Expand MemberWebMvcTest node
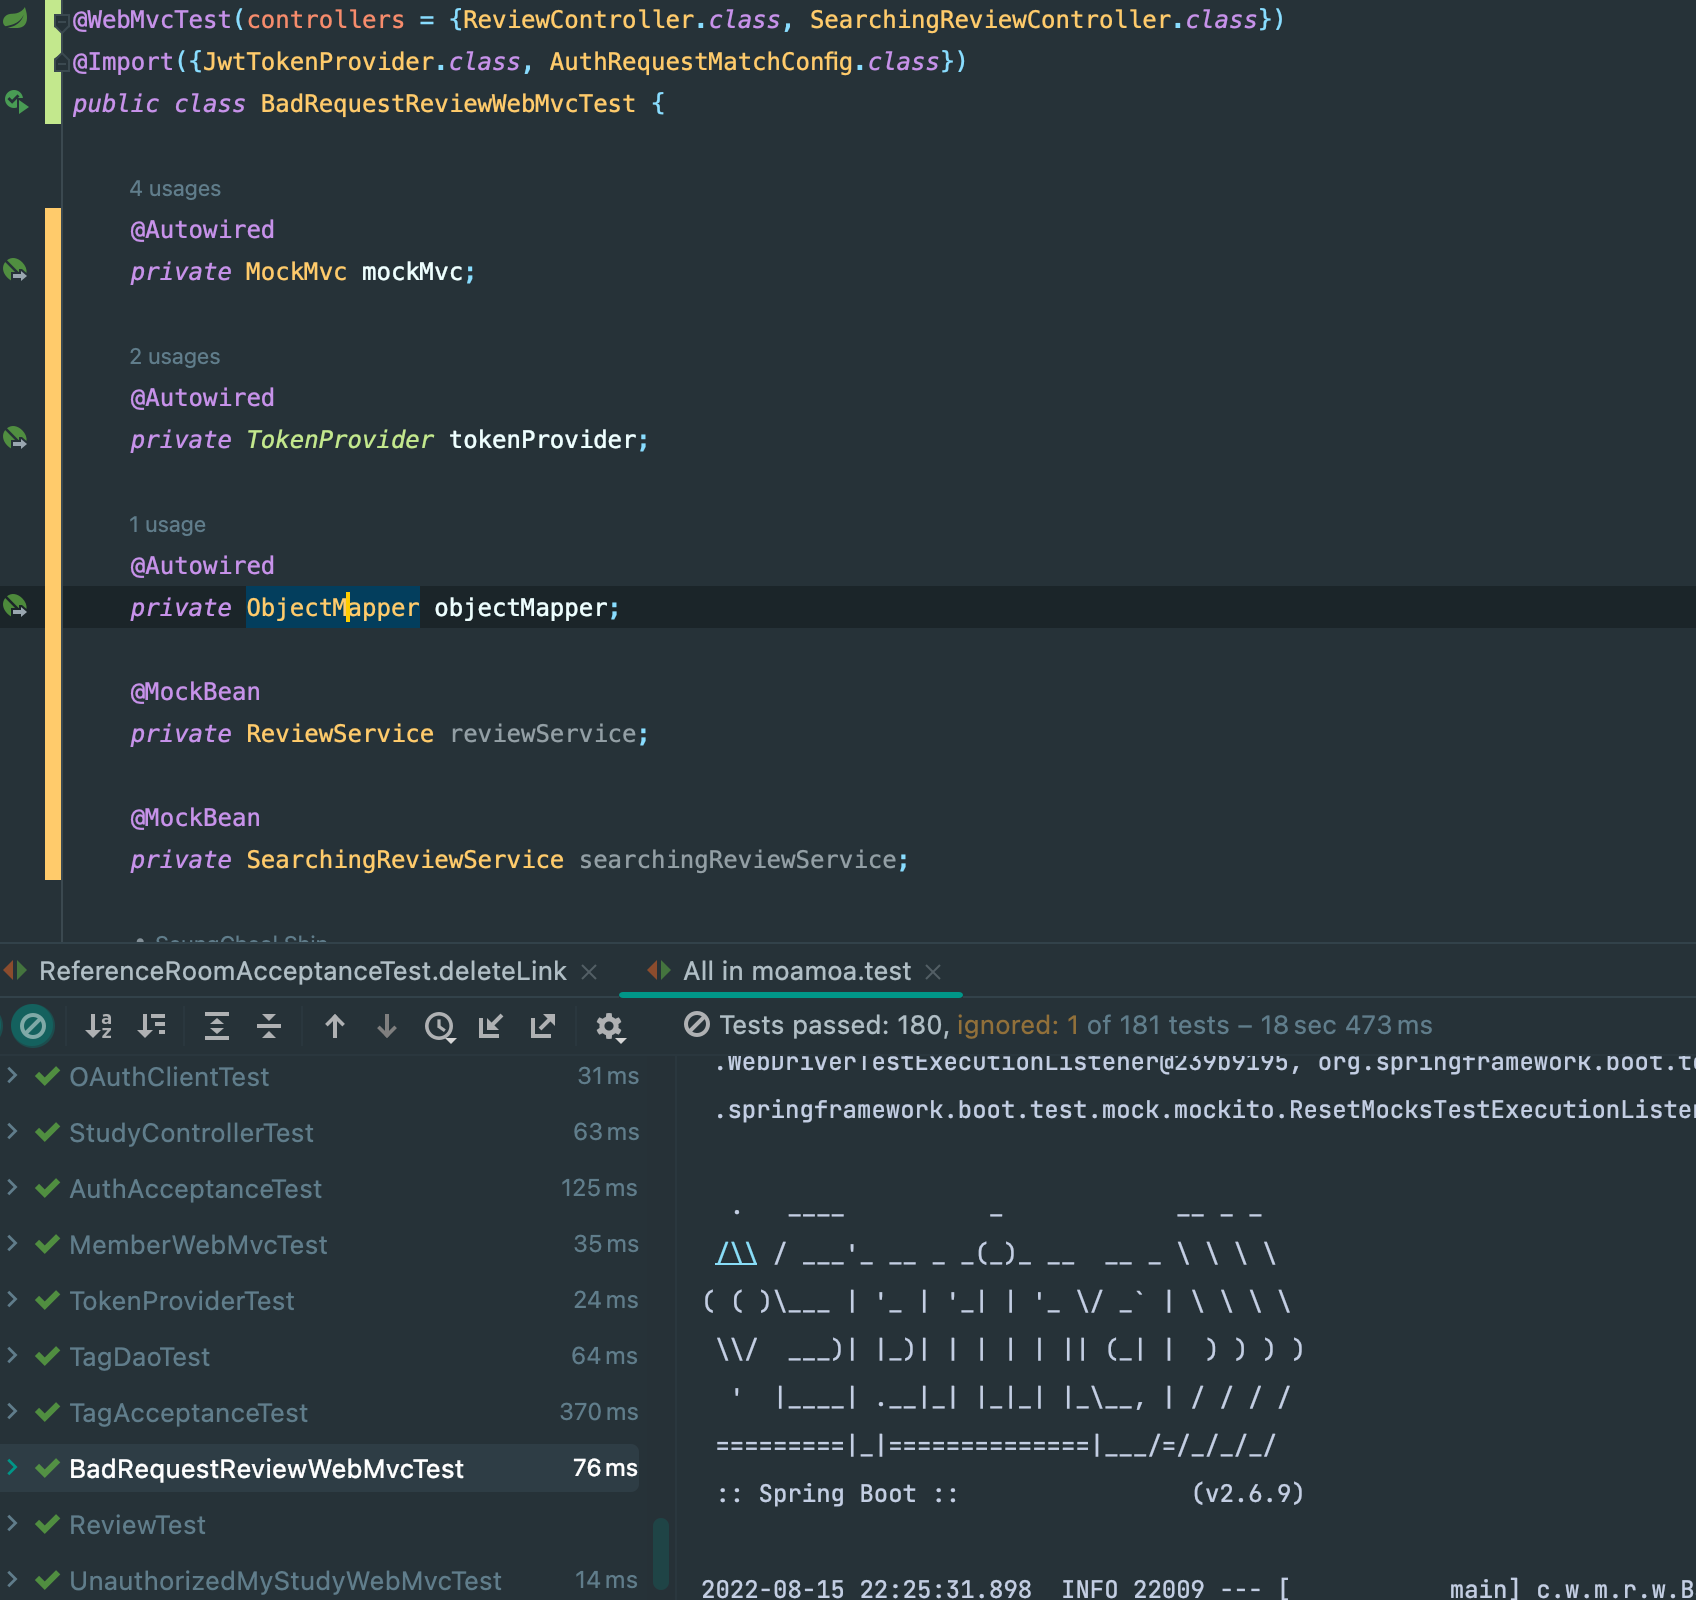Image resolution: width=1696 pixels, height=1600 pixels. pos(13,1243)
